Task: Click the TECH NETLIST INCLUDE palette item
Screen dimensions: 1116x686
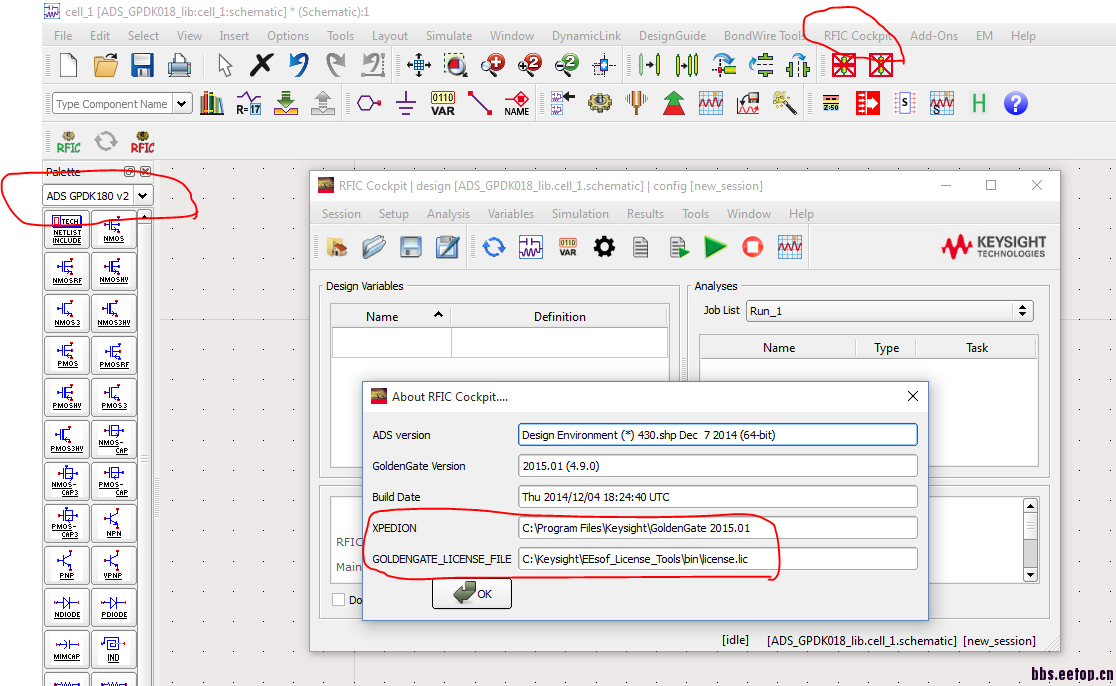Action: [67, 230]
